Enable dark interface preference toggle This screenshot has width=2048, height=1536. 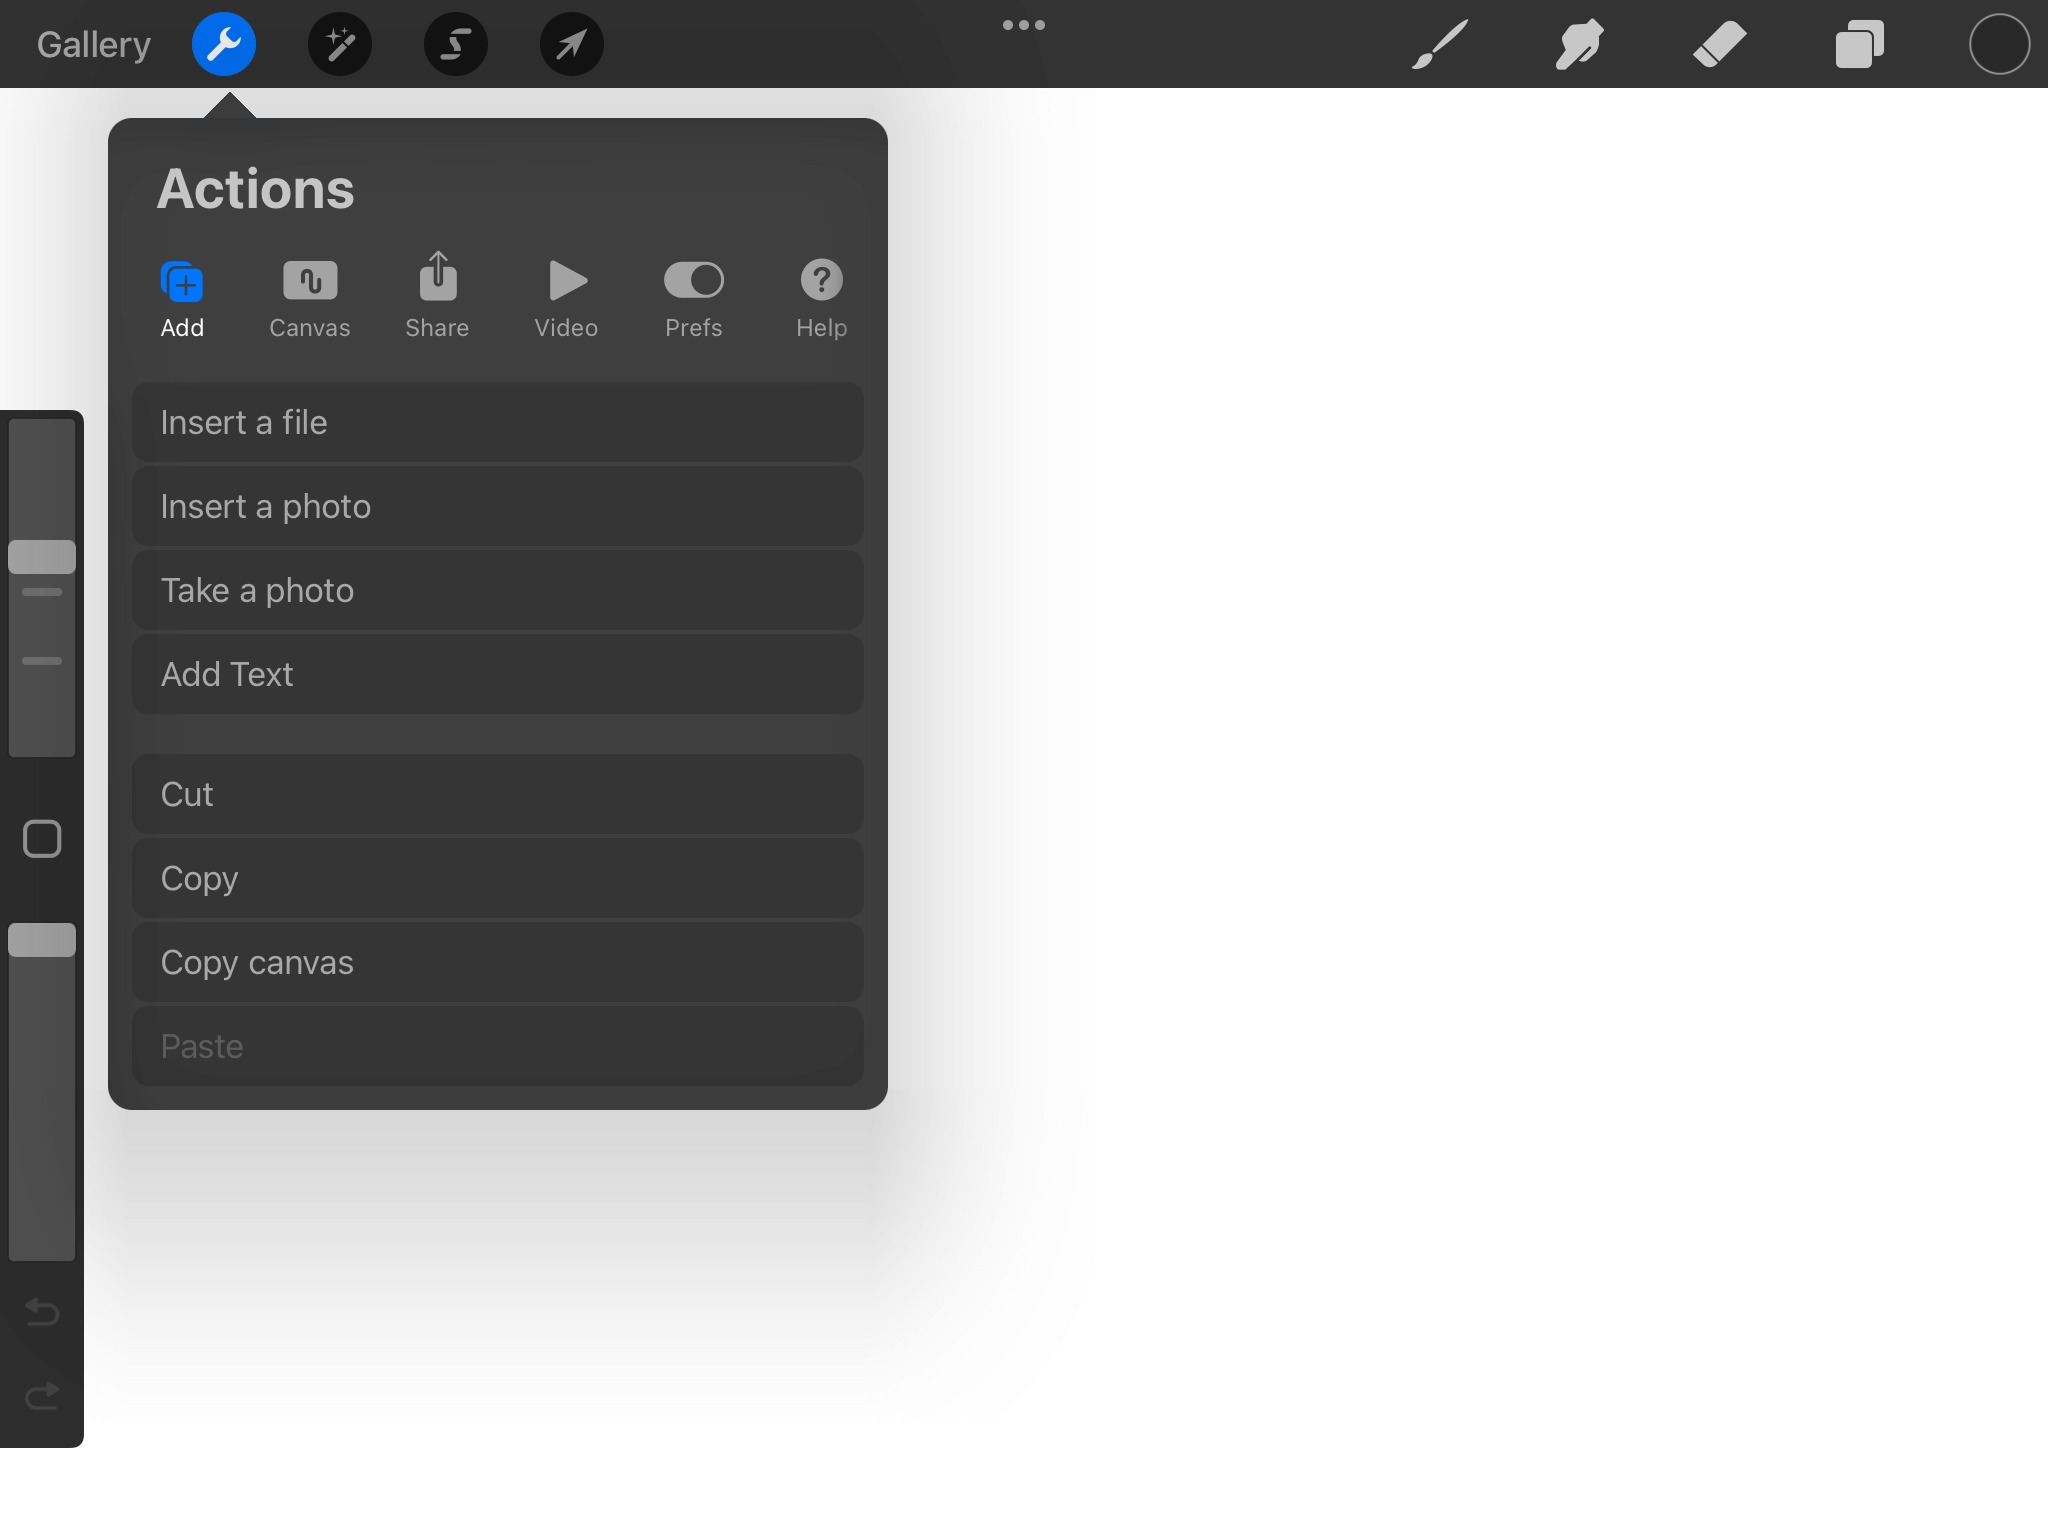coord(693,297)
